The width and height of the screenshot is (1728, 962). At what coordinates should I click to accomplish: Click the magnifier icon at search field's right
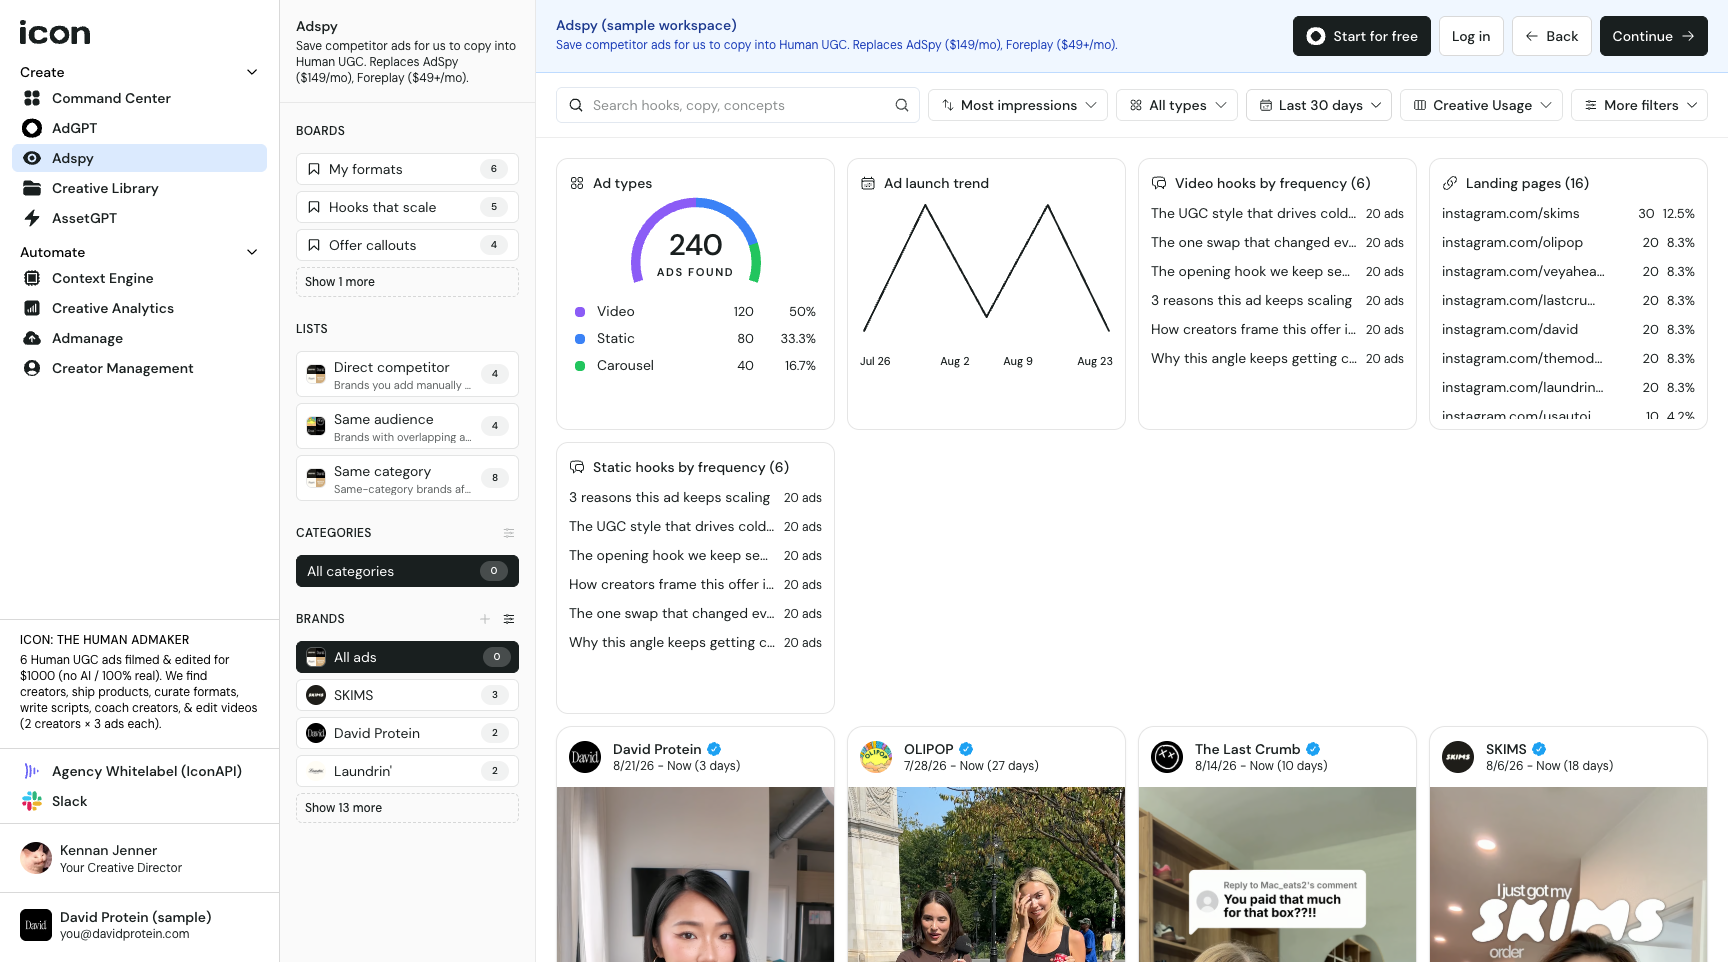[902, 105]
